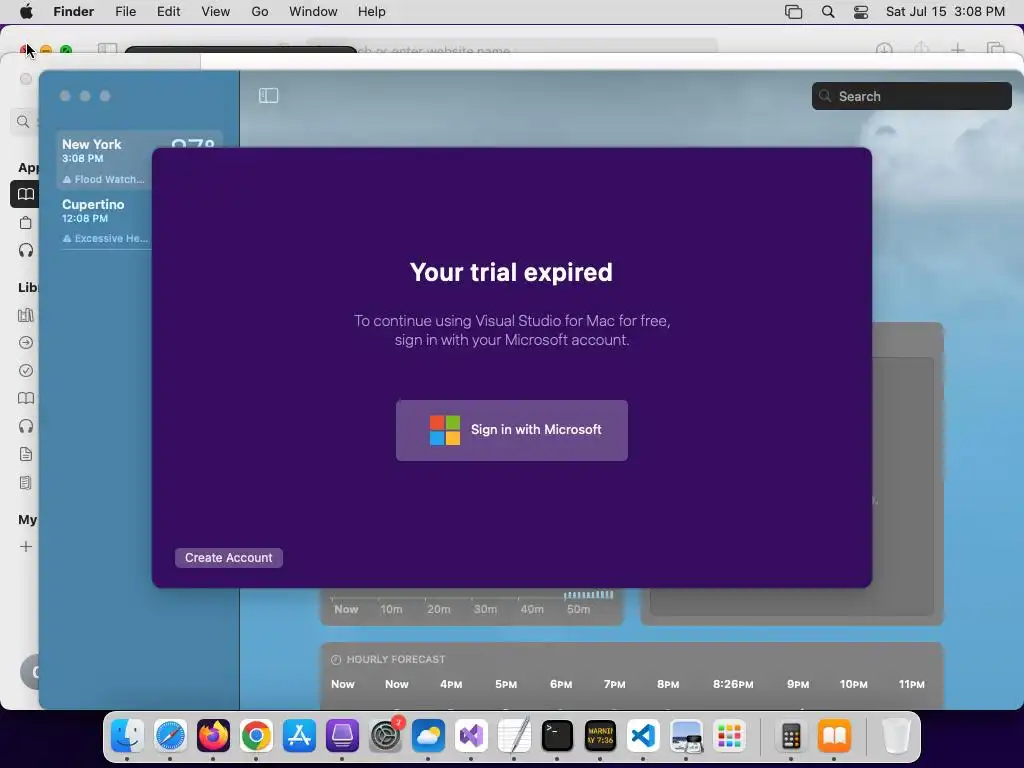Open Apple Configurator from the Dock
The height and width of the screenshot is (768, 1024).
(x=342, y=736)
